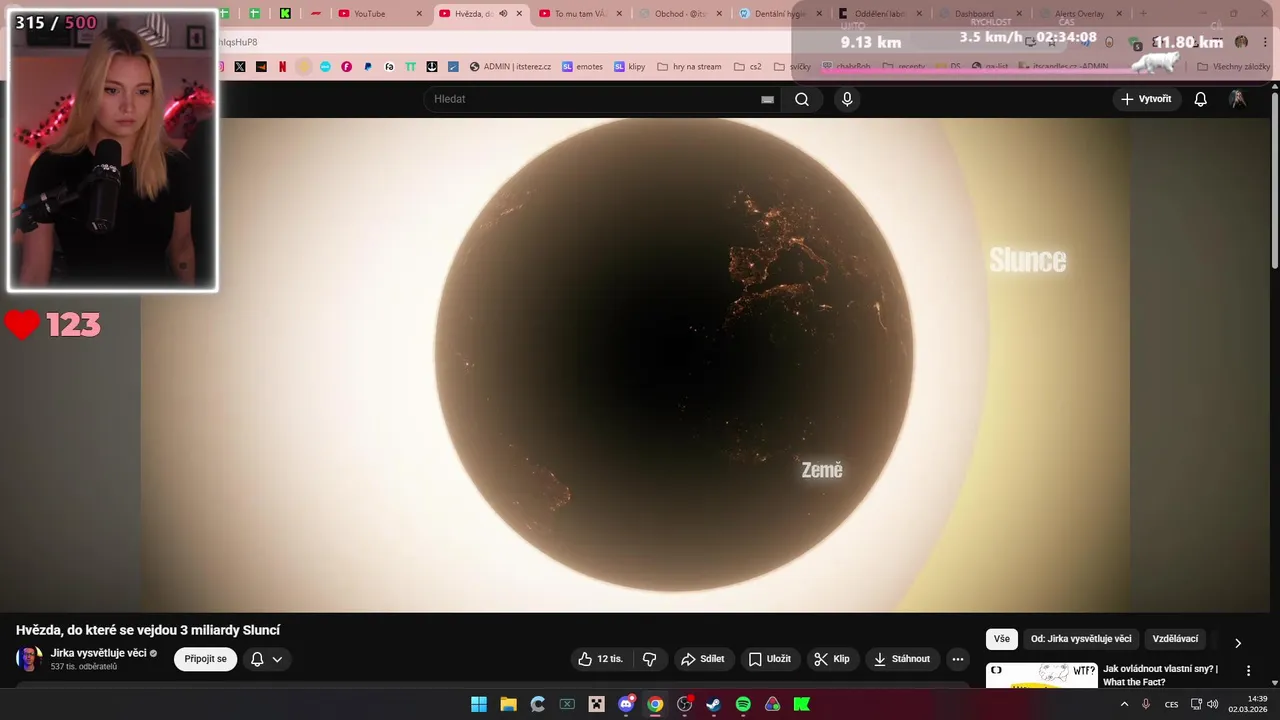Open the options menu for the Jak ovládnout vlastní sny video

coord(1248,671)
